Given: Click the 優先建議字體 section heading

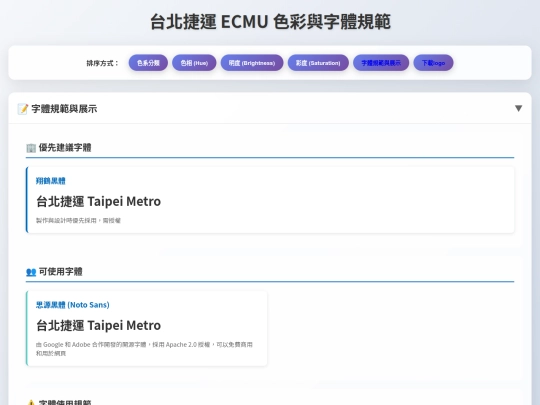Looking at the screenshot, I should click(65, 147).
